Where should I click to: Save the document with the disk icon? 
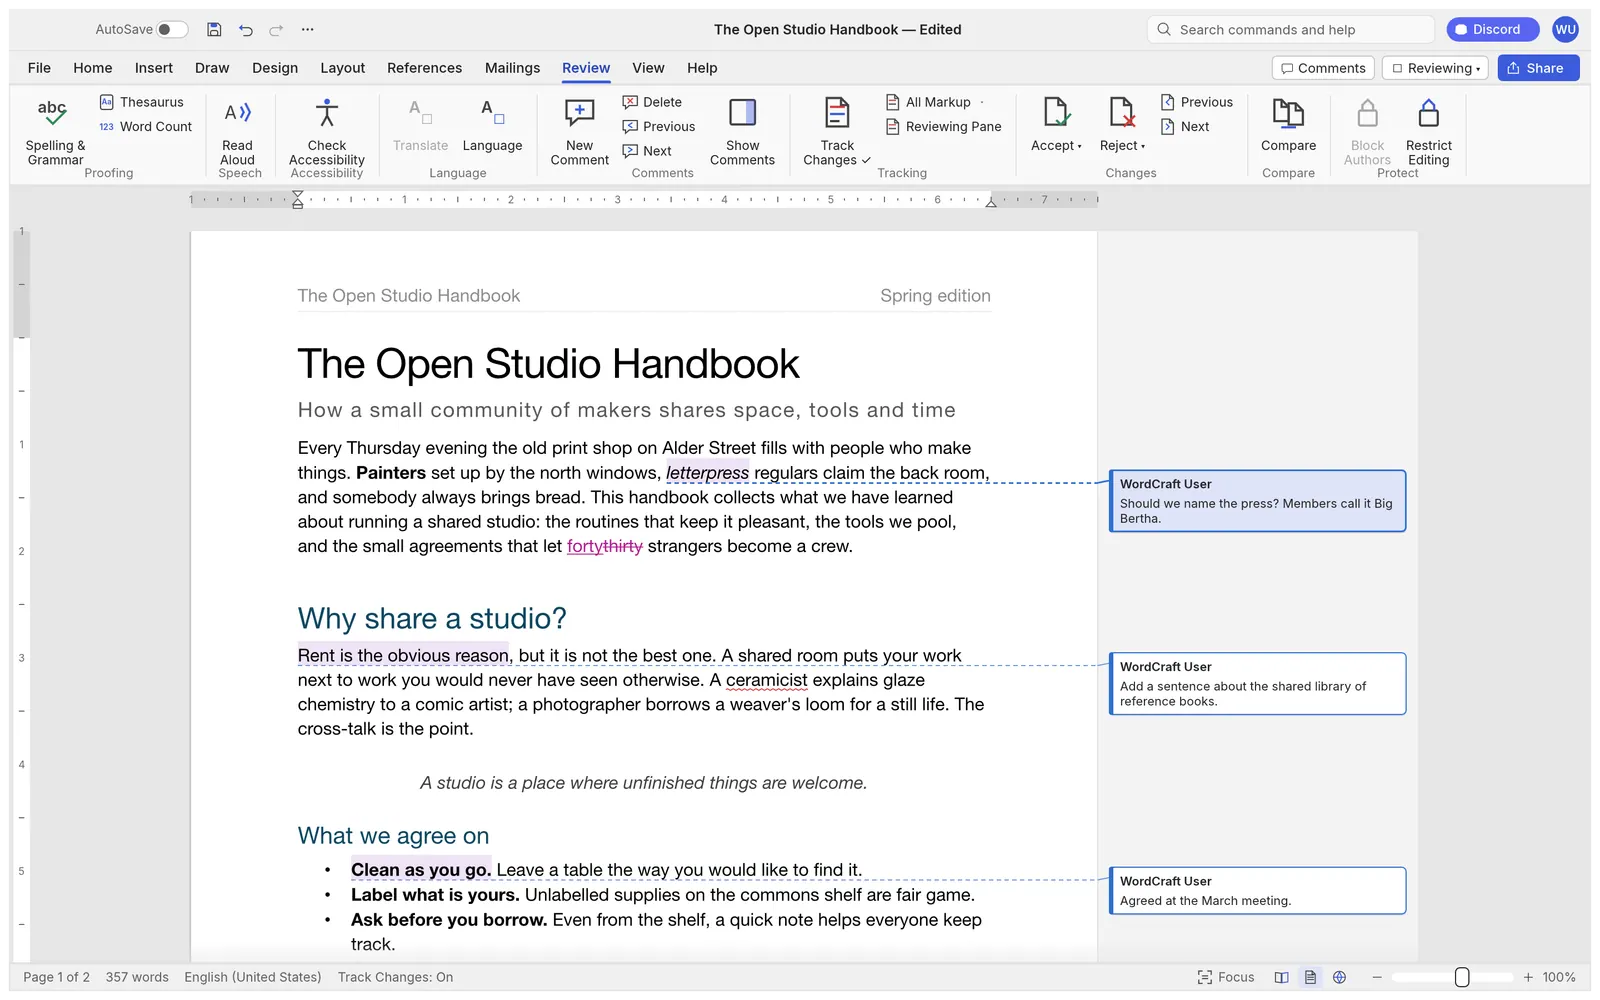click(x=214, y=30)
